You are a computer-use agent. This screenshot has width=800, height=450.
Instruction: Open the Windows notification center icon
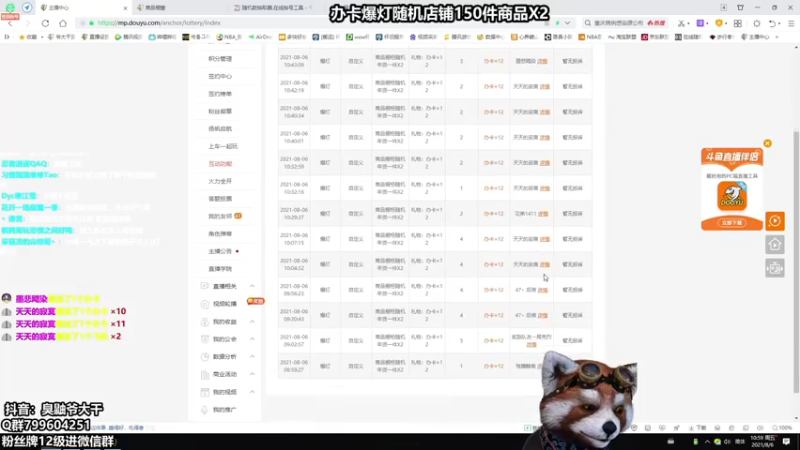coord(786,441)
